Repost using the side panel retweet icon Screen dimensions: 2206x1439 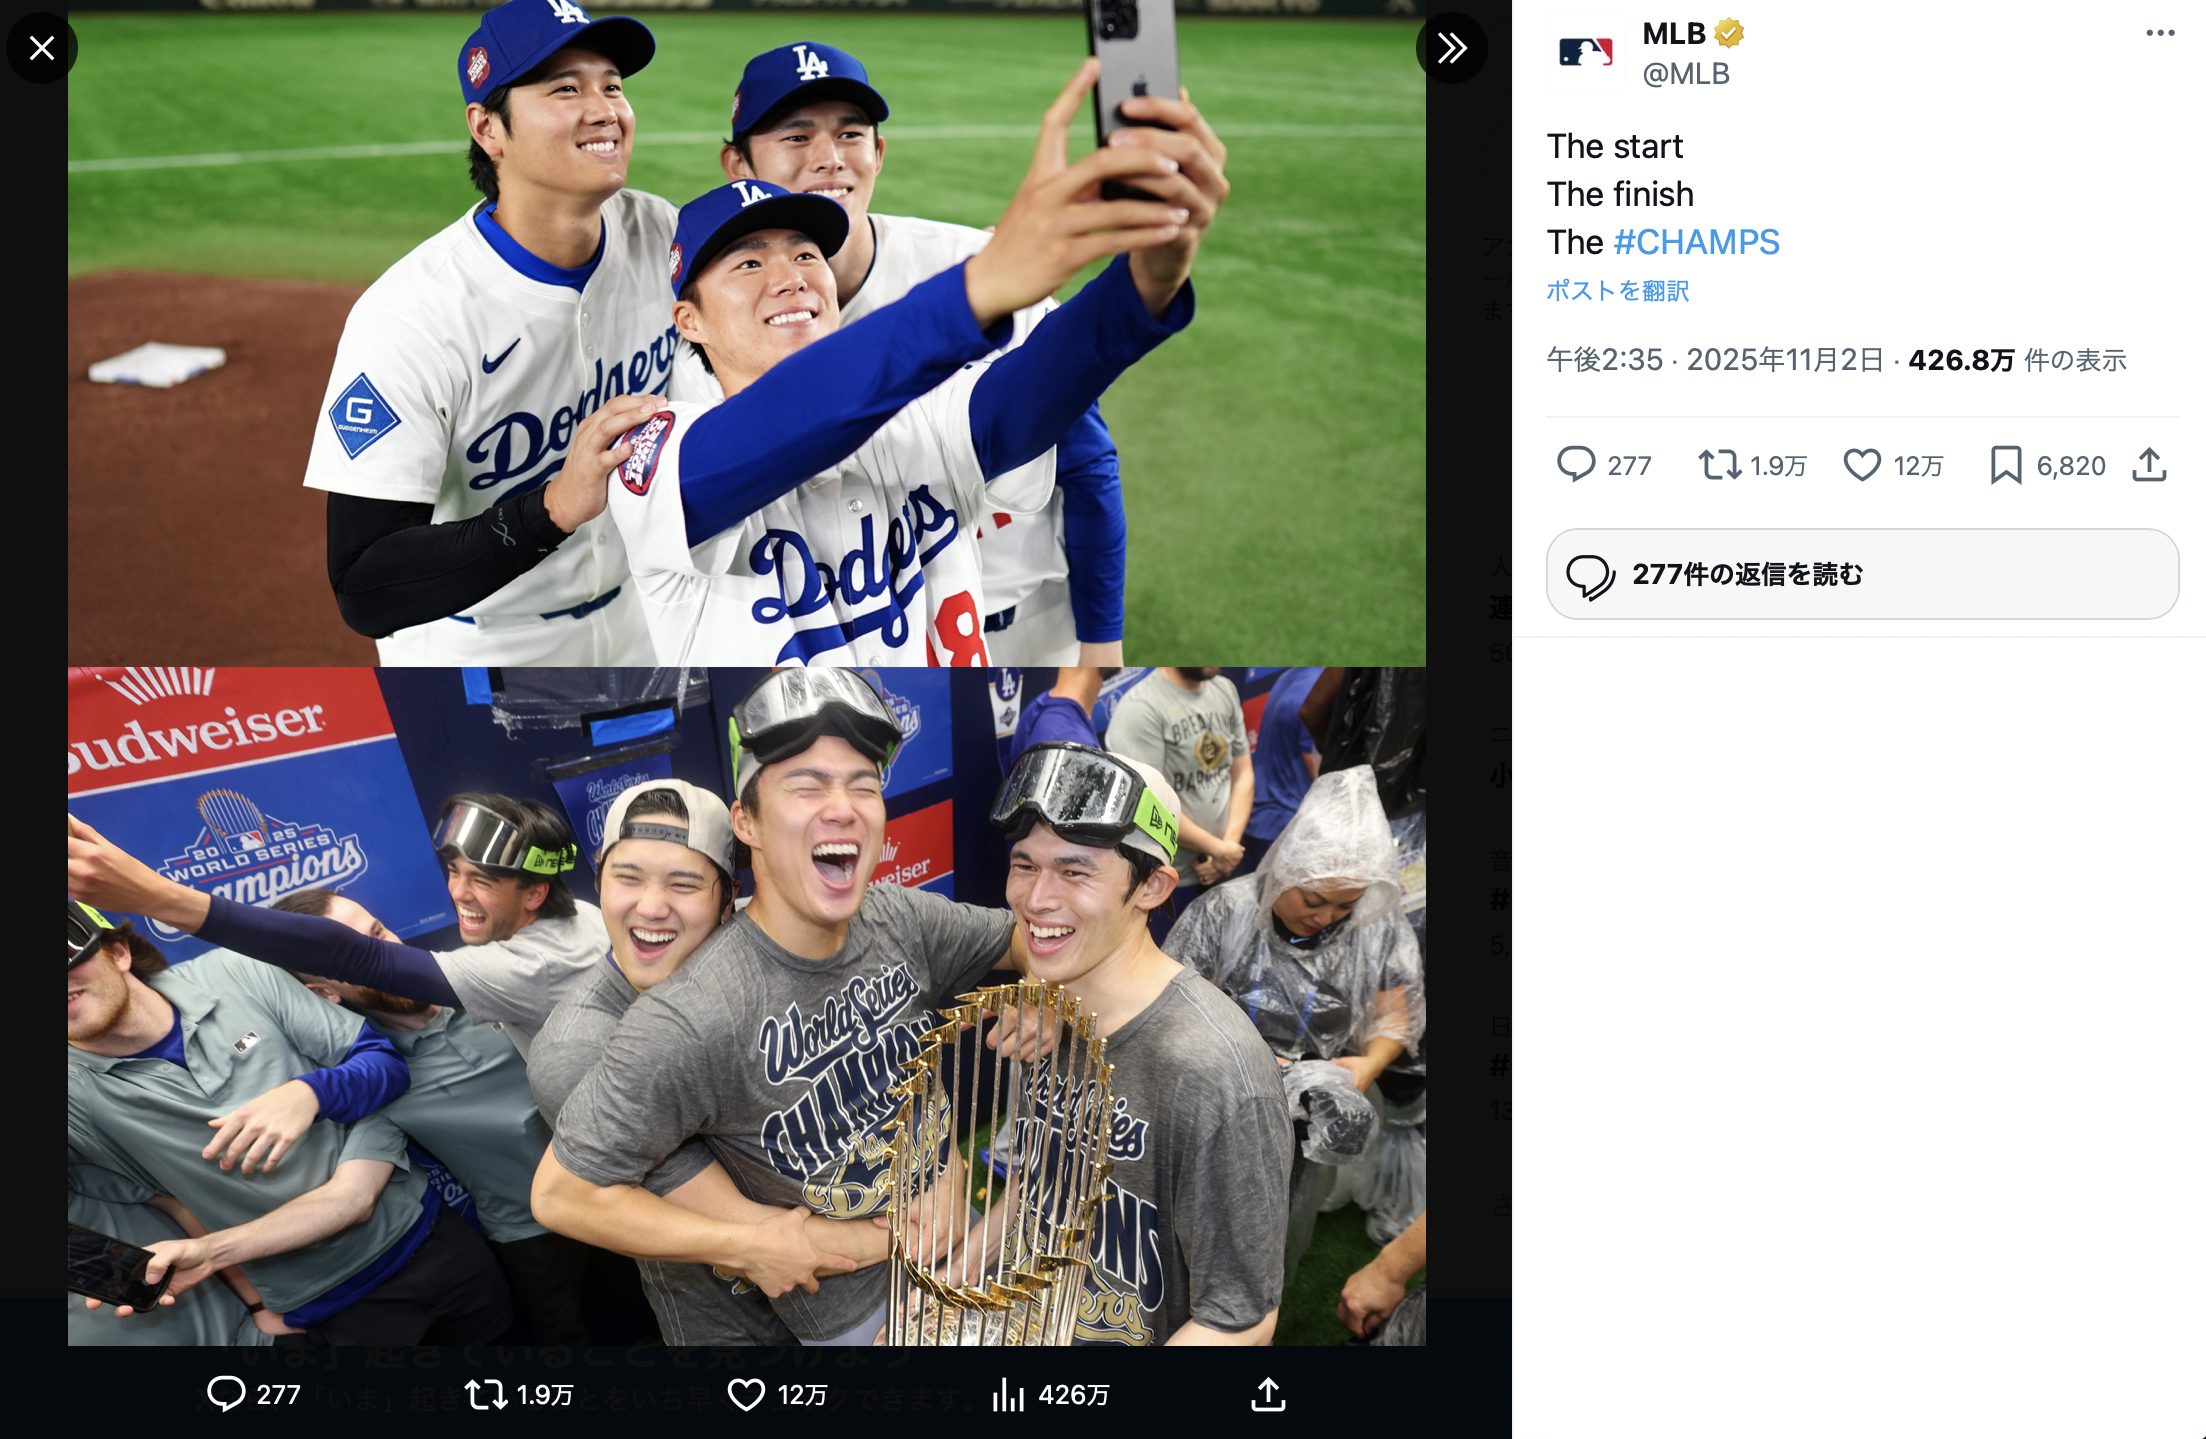click(x=1719, y=465)
